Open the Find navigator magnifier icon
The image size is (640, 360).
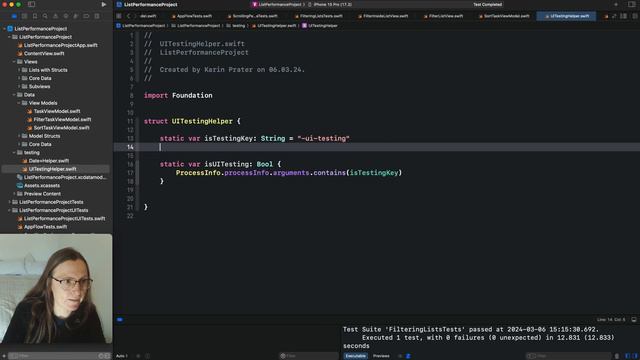45,16
